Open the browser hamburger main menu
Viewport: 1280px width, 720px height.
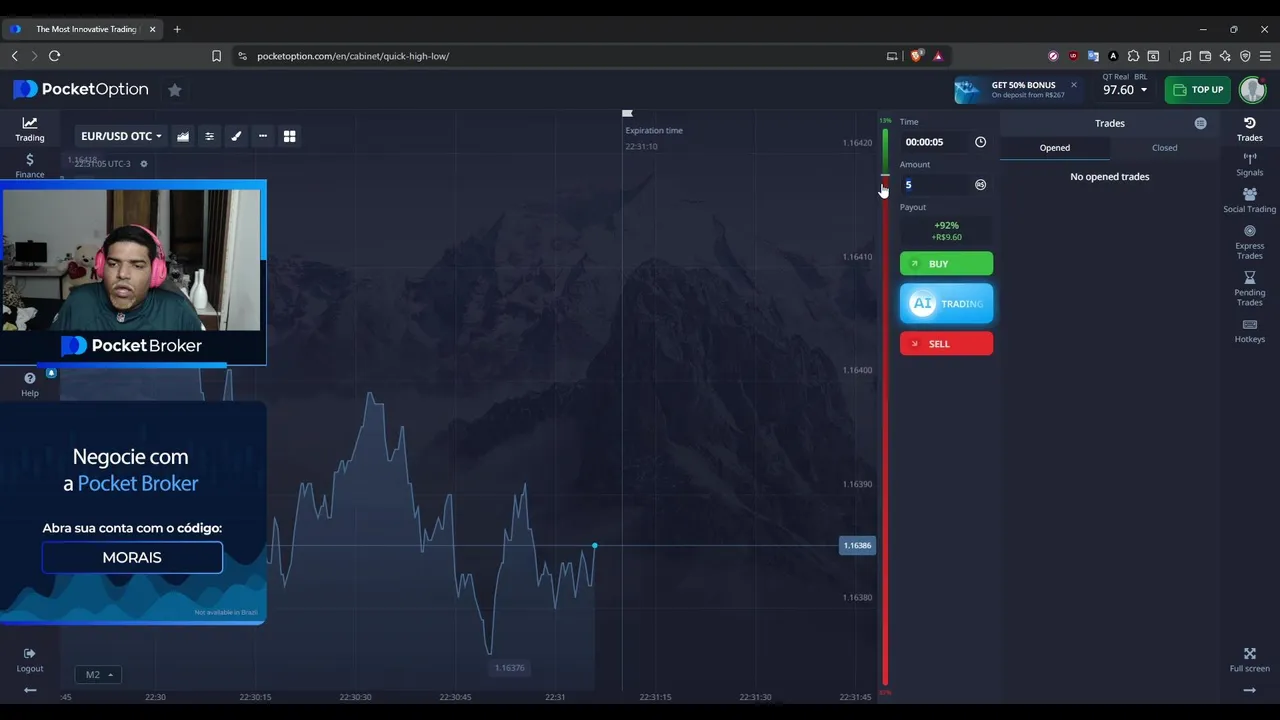[x=1265, y=56]
